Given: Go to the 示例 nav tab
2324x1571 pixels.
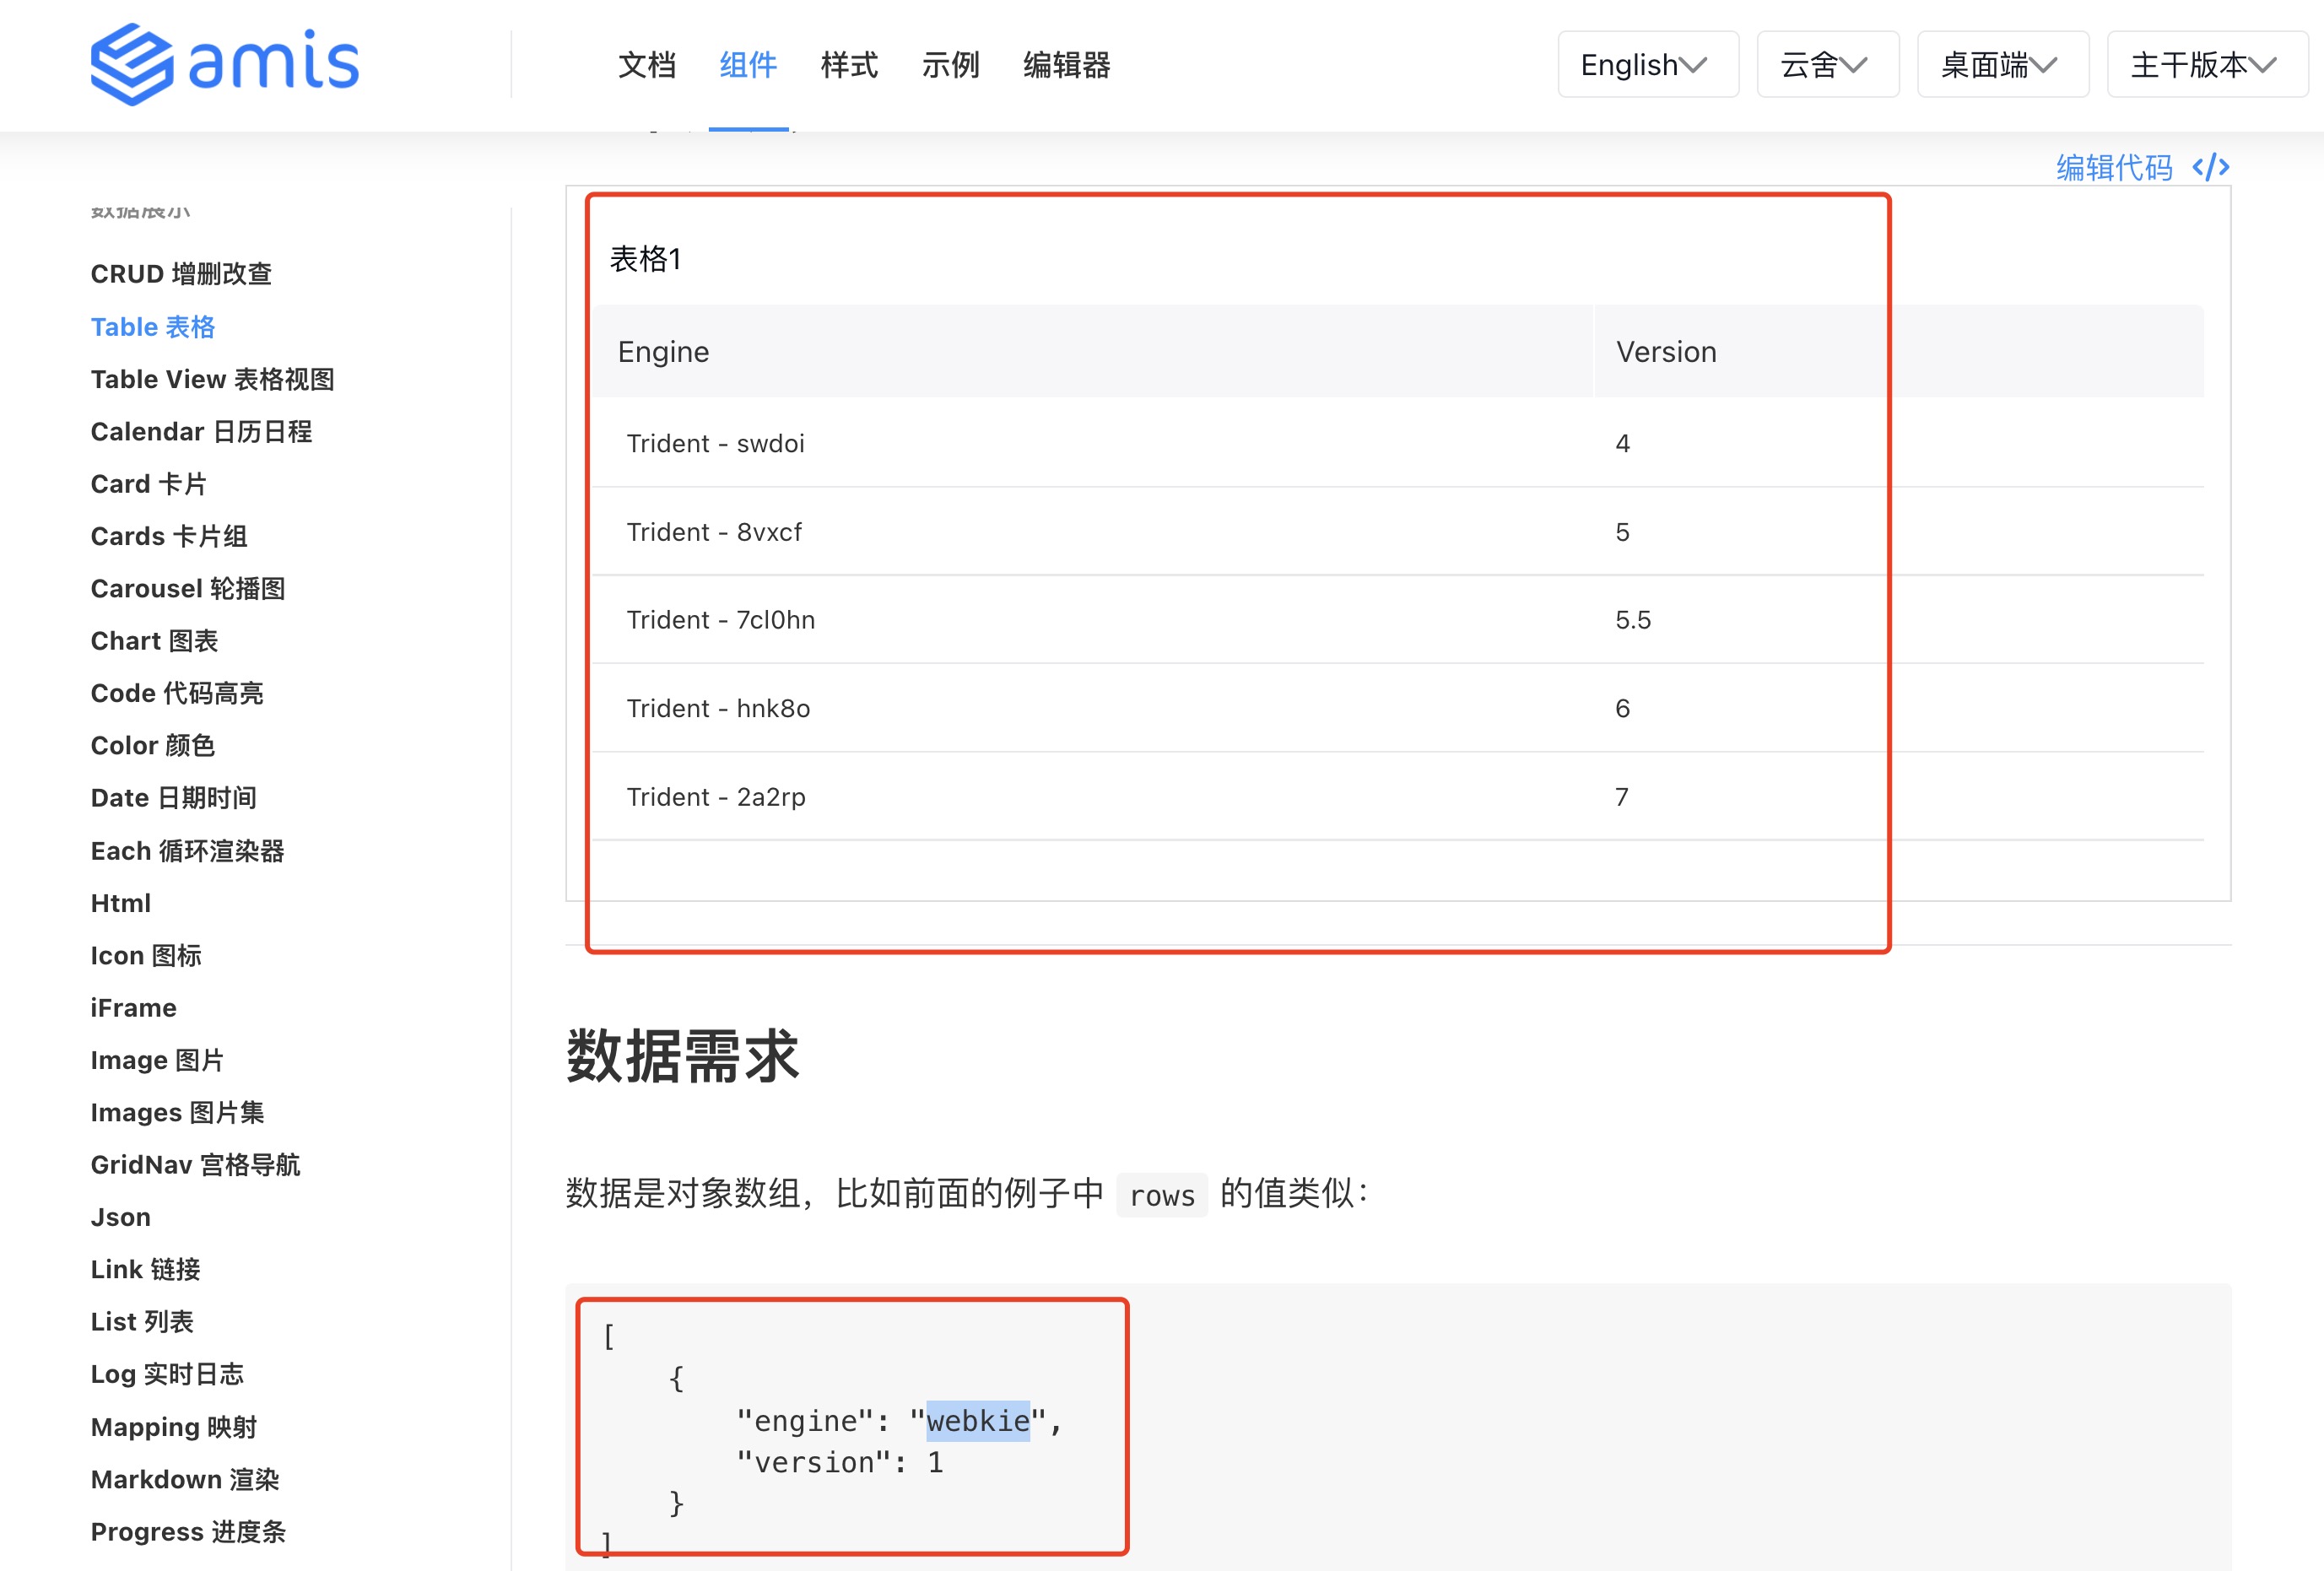Looking at the screenshot, I should tap(950, 65).
